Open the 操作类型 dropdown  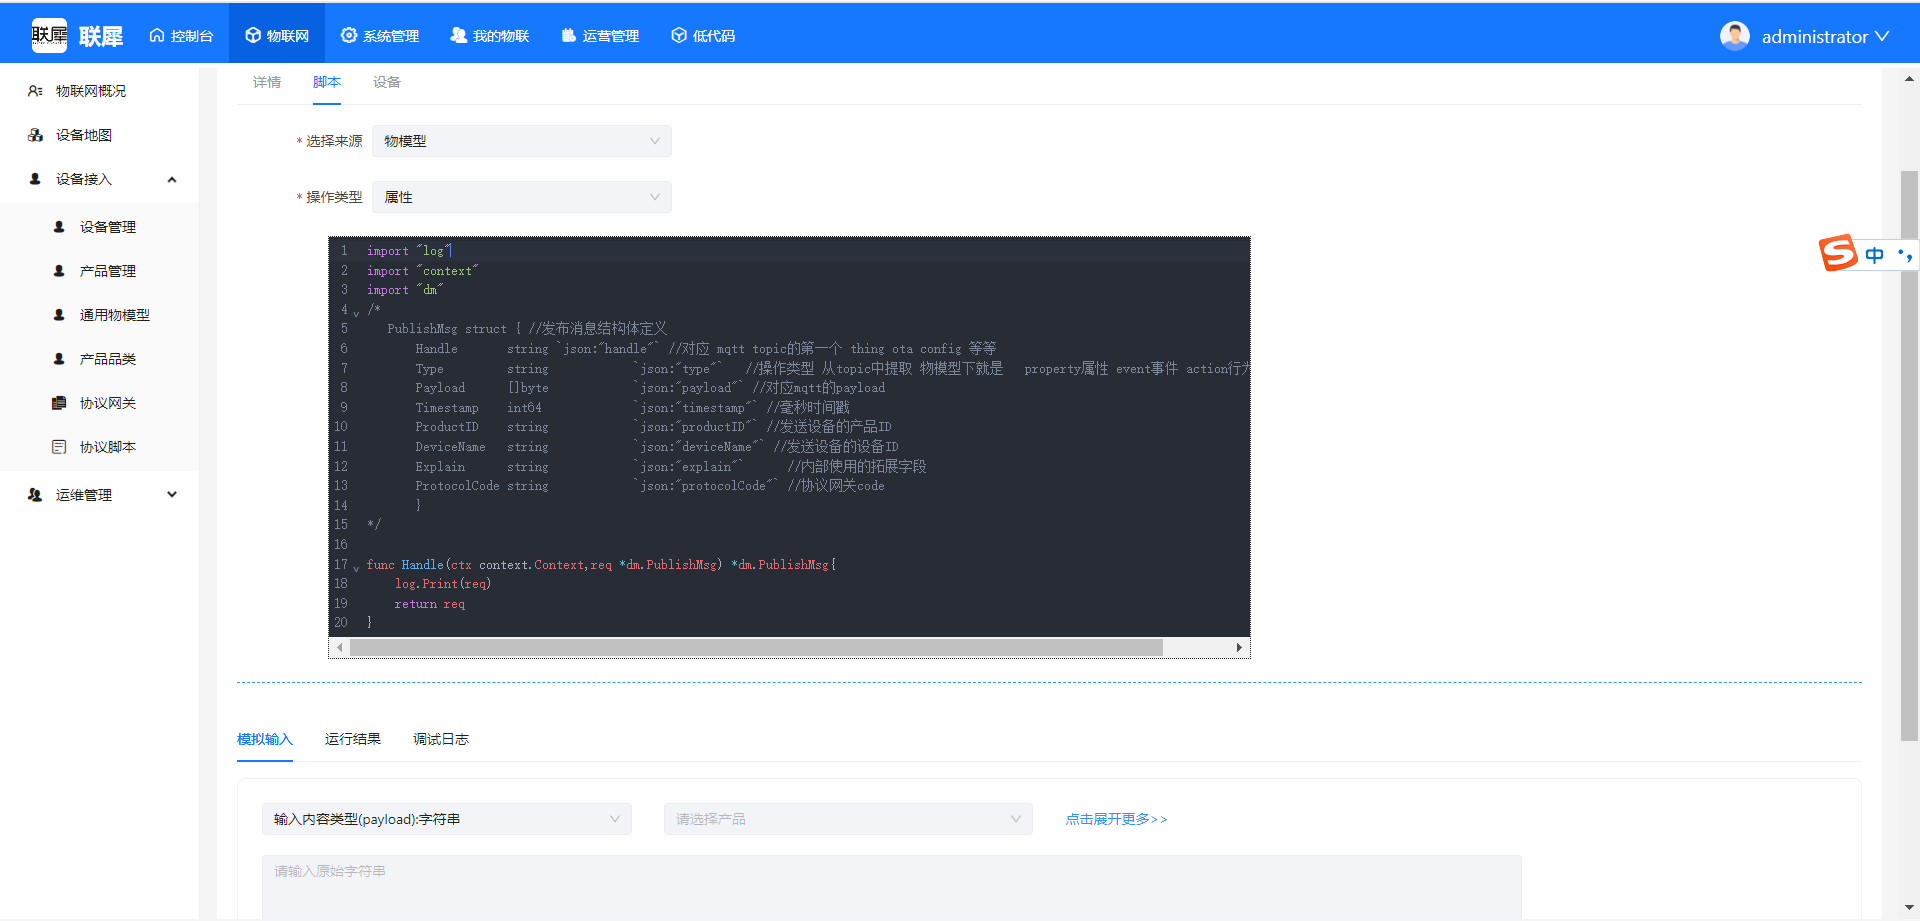click(521, 197)
